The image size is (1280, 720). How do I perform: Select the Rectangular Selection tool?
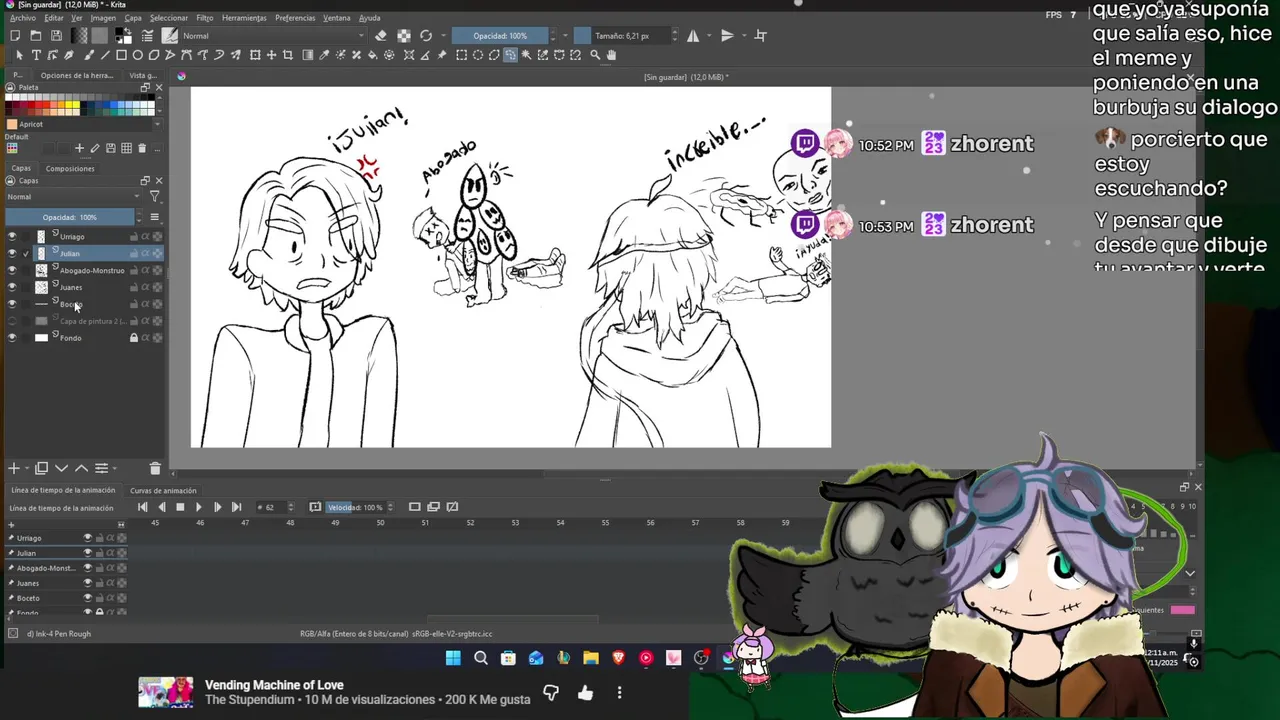click(461, 55)
